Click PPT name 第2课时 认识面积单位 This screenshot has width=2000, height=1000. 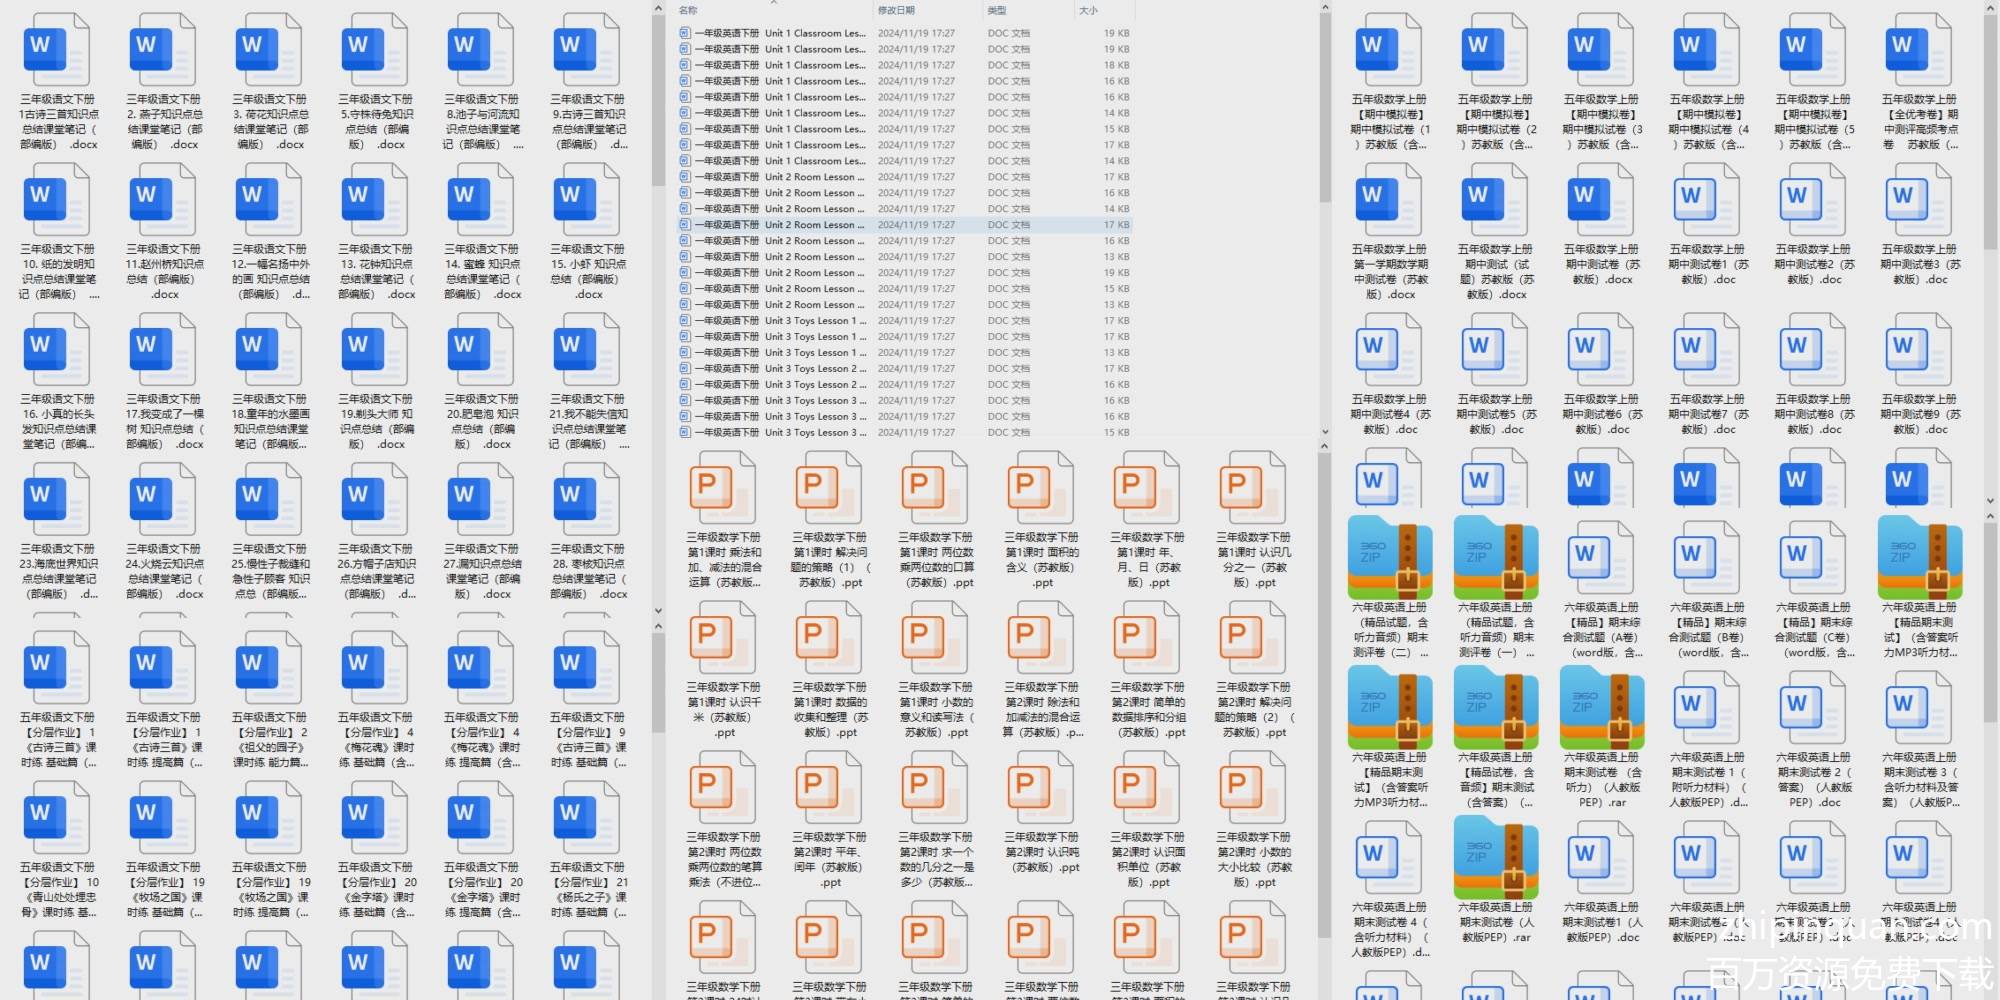[x=1148, y=860]
